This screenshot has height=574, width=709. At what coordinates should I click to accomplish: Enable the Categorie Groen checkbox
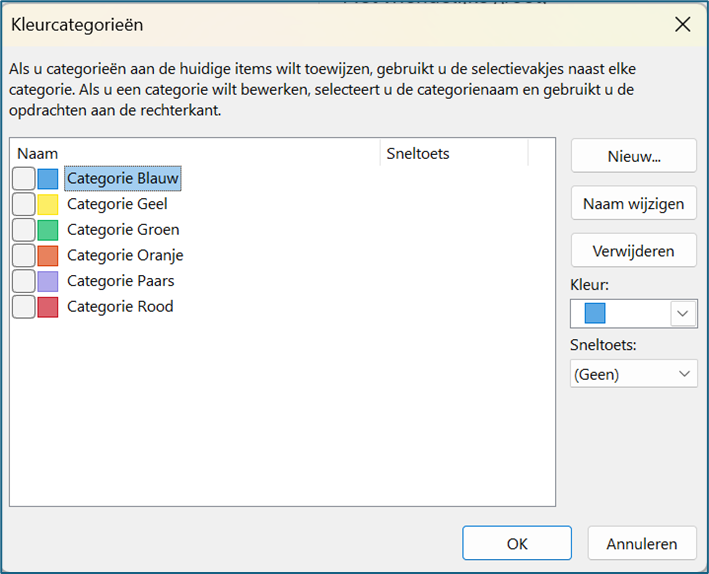coord(23,230)
